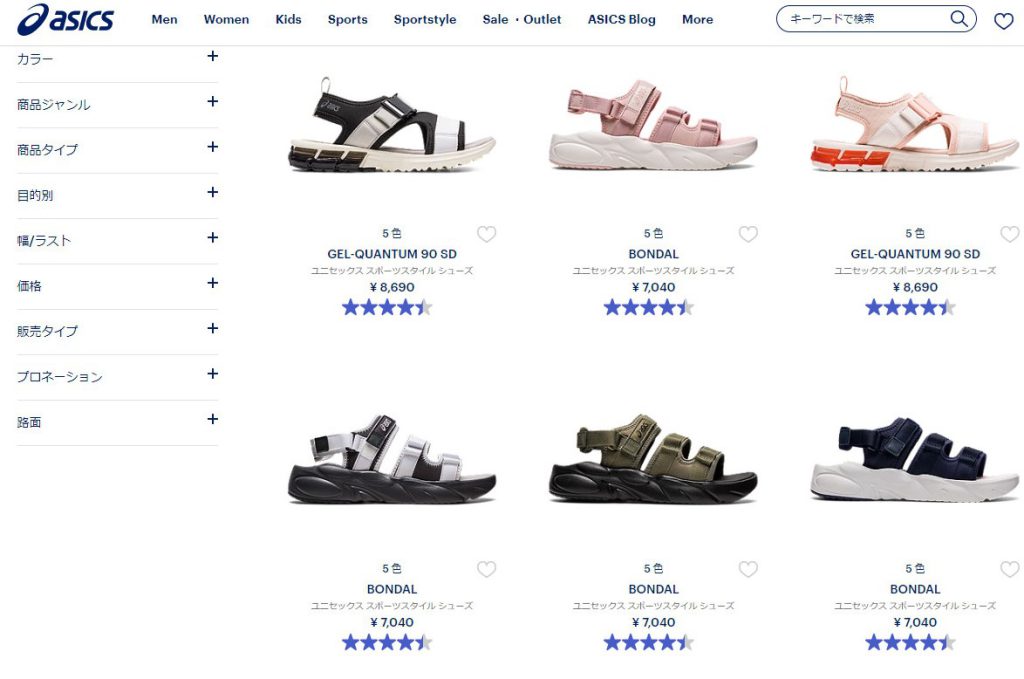Open the olive BONDAL sandal image
Viewport: 1024px width, 679px height.
[x=654, y=460]
